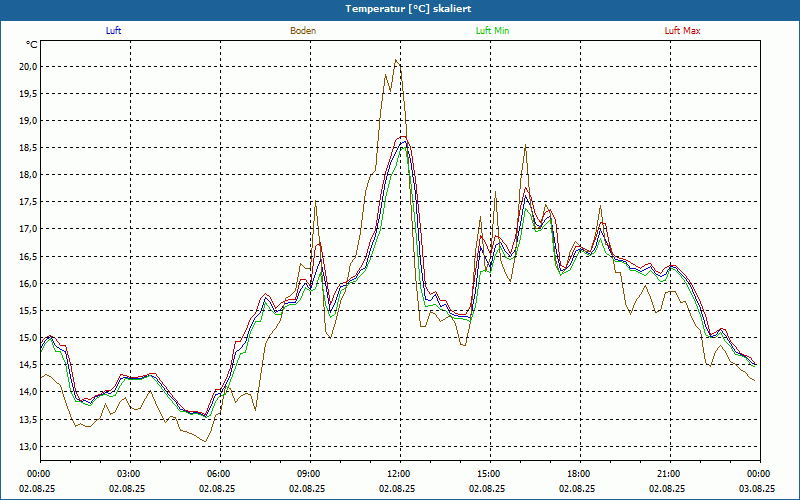Click the 15,5 y-axis value
Image resolution: width=800 pixels, height=500 pixels.
click(x=29, y=310)
